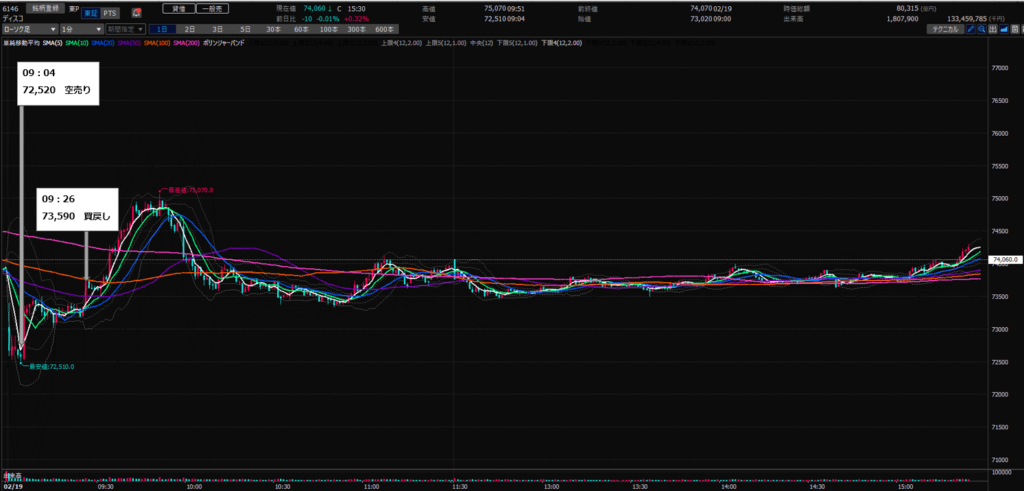Image resolution: width=1024 pixels, height=491 pixels.
Task: Click the SMA(200) pink legend label
Action: [184, 44]
